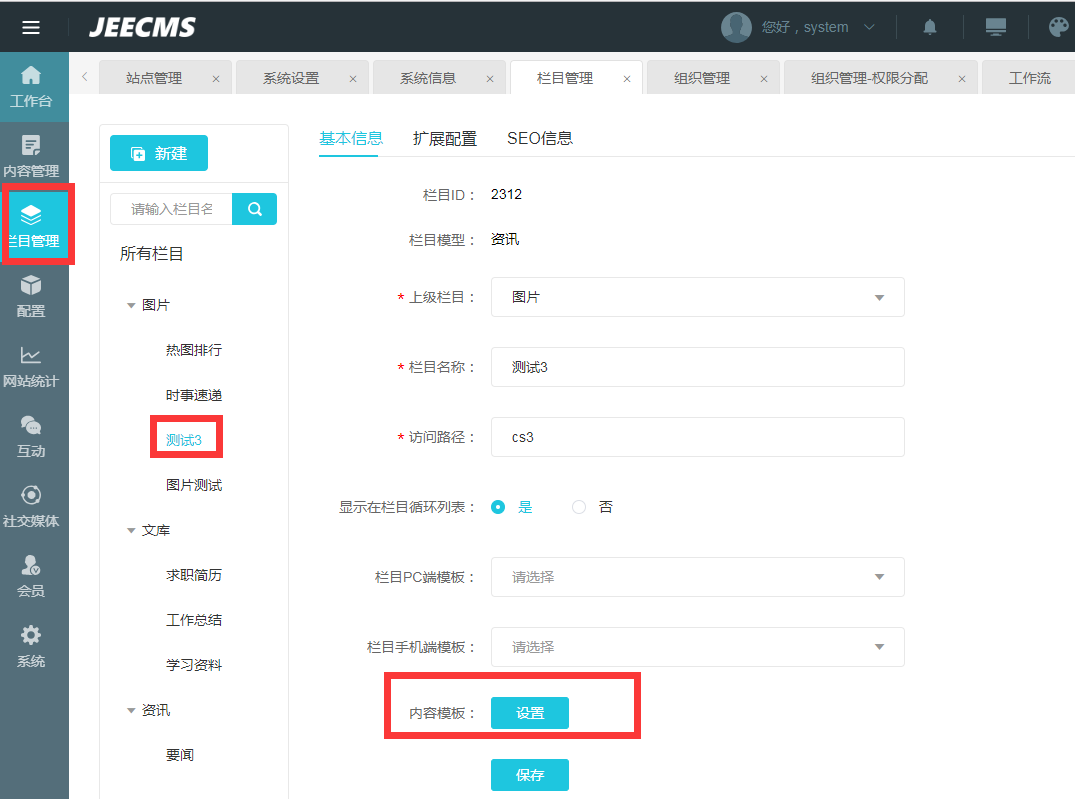Open the 会员 sidebar section
Viewport: 1075px width, 799px height.
(x=31, y=576)
